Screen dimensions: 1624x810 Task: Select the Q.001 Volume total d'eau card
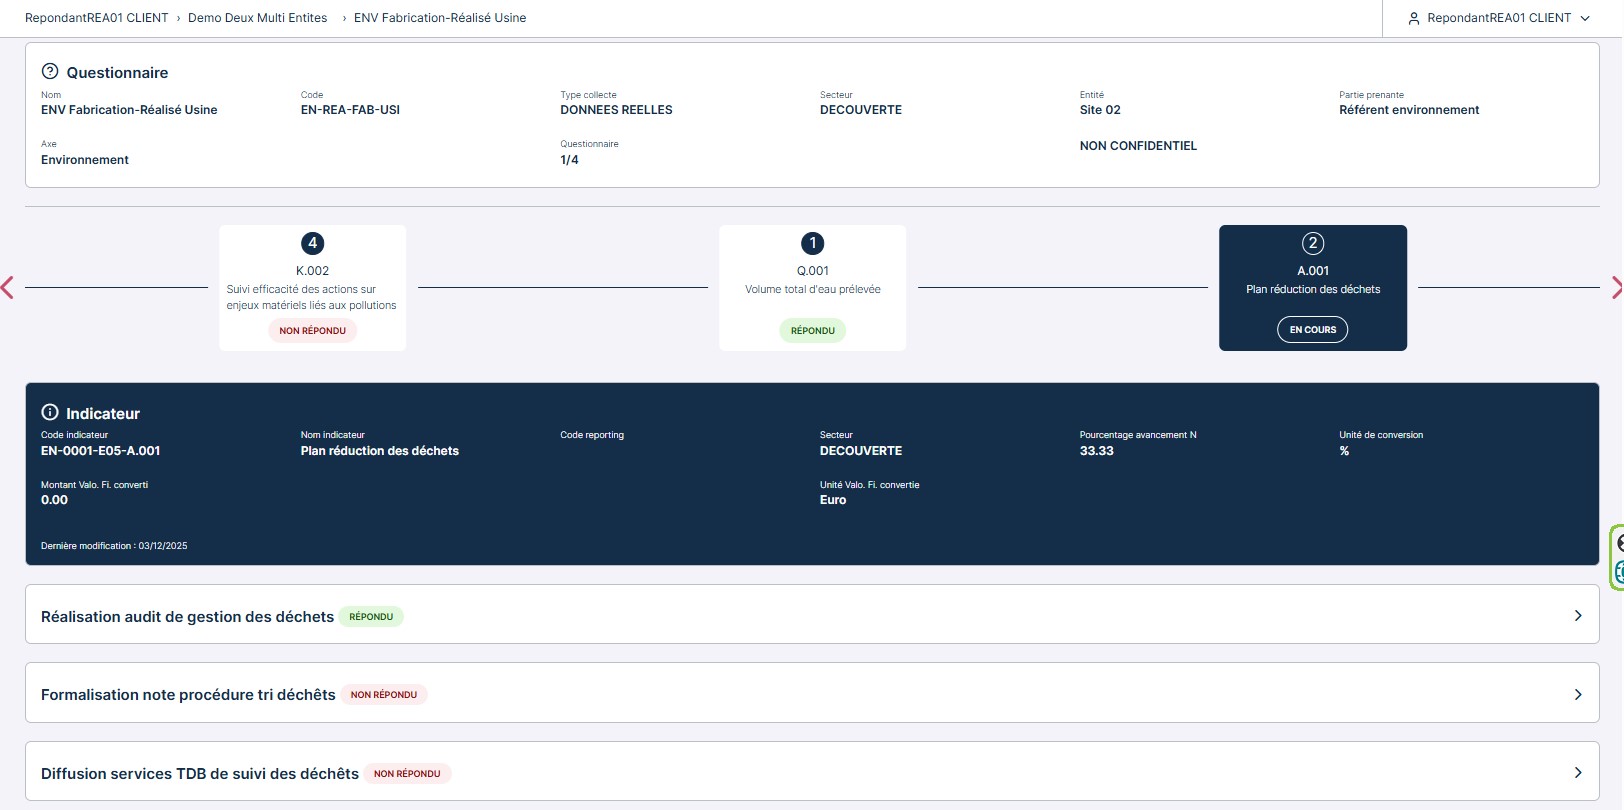[x=813, y=288]
